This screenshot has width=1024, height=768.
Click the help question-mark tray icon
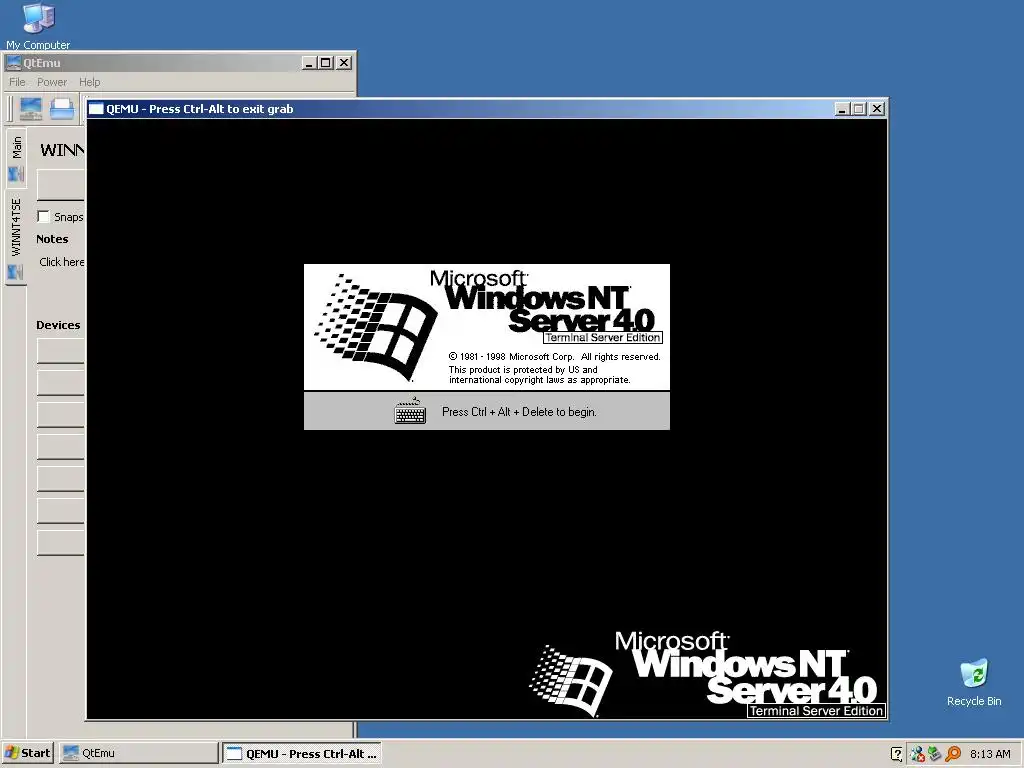tap(897, 754)
